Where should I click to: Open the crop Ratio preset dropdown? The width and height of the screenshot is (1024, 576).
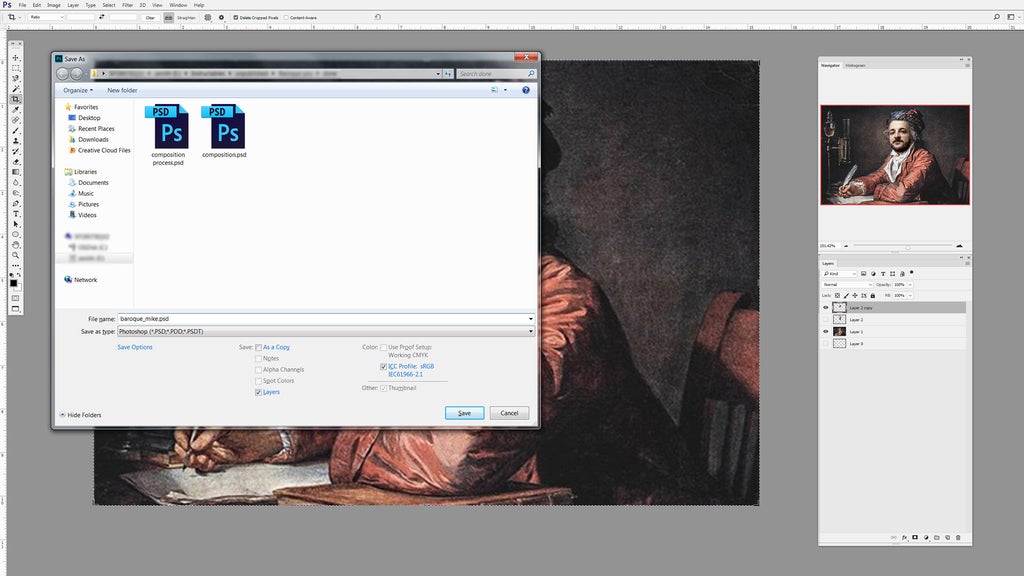(46, 18)
